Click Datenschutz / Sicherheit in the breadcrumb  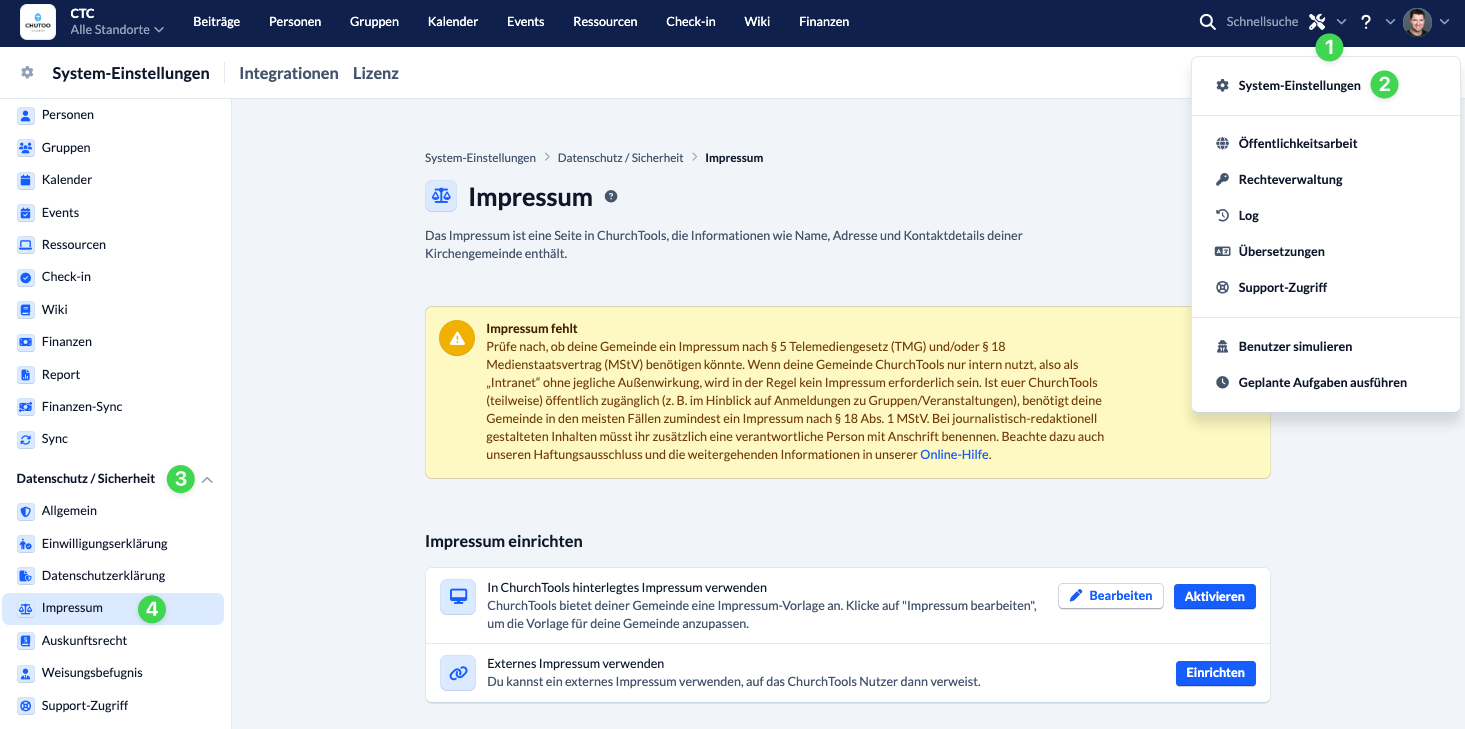[620, 158]
